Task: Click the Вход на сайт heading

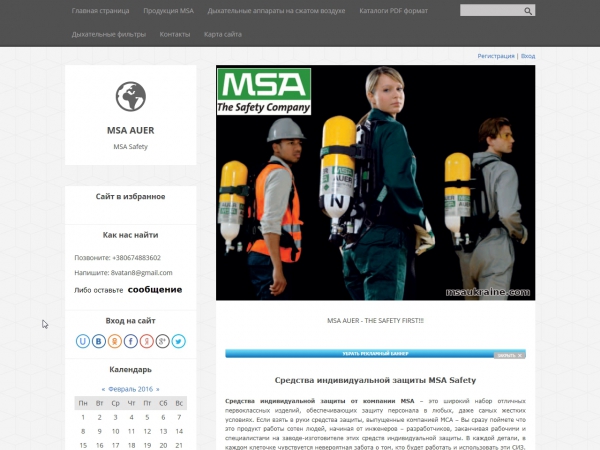Action: tap(130, 321)
